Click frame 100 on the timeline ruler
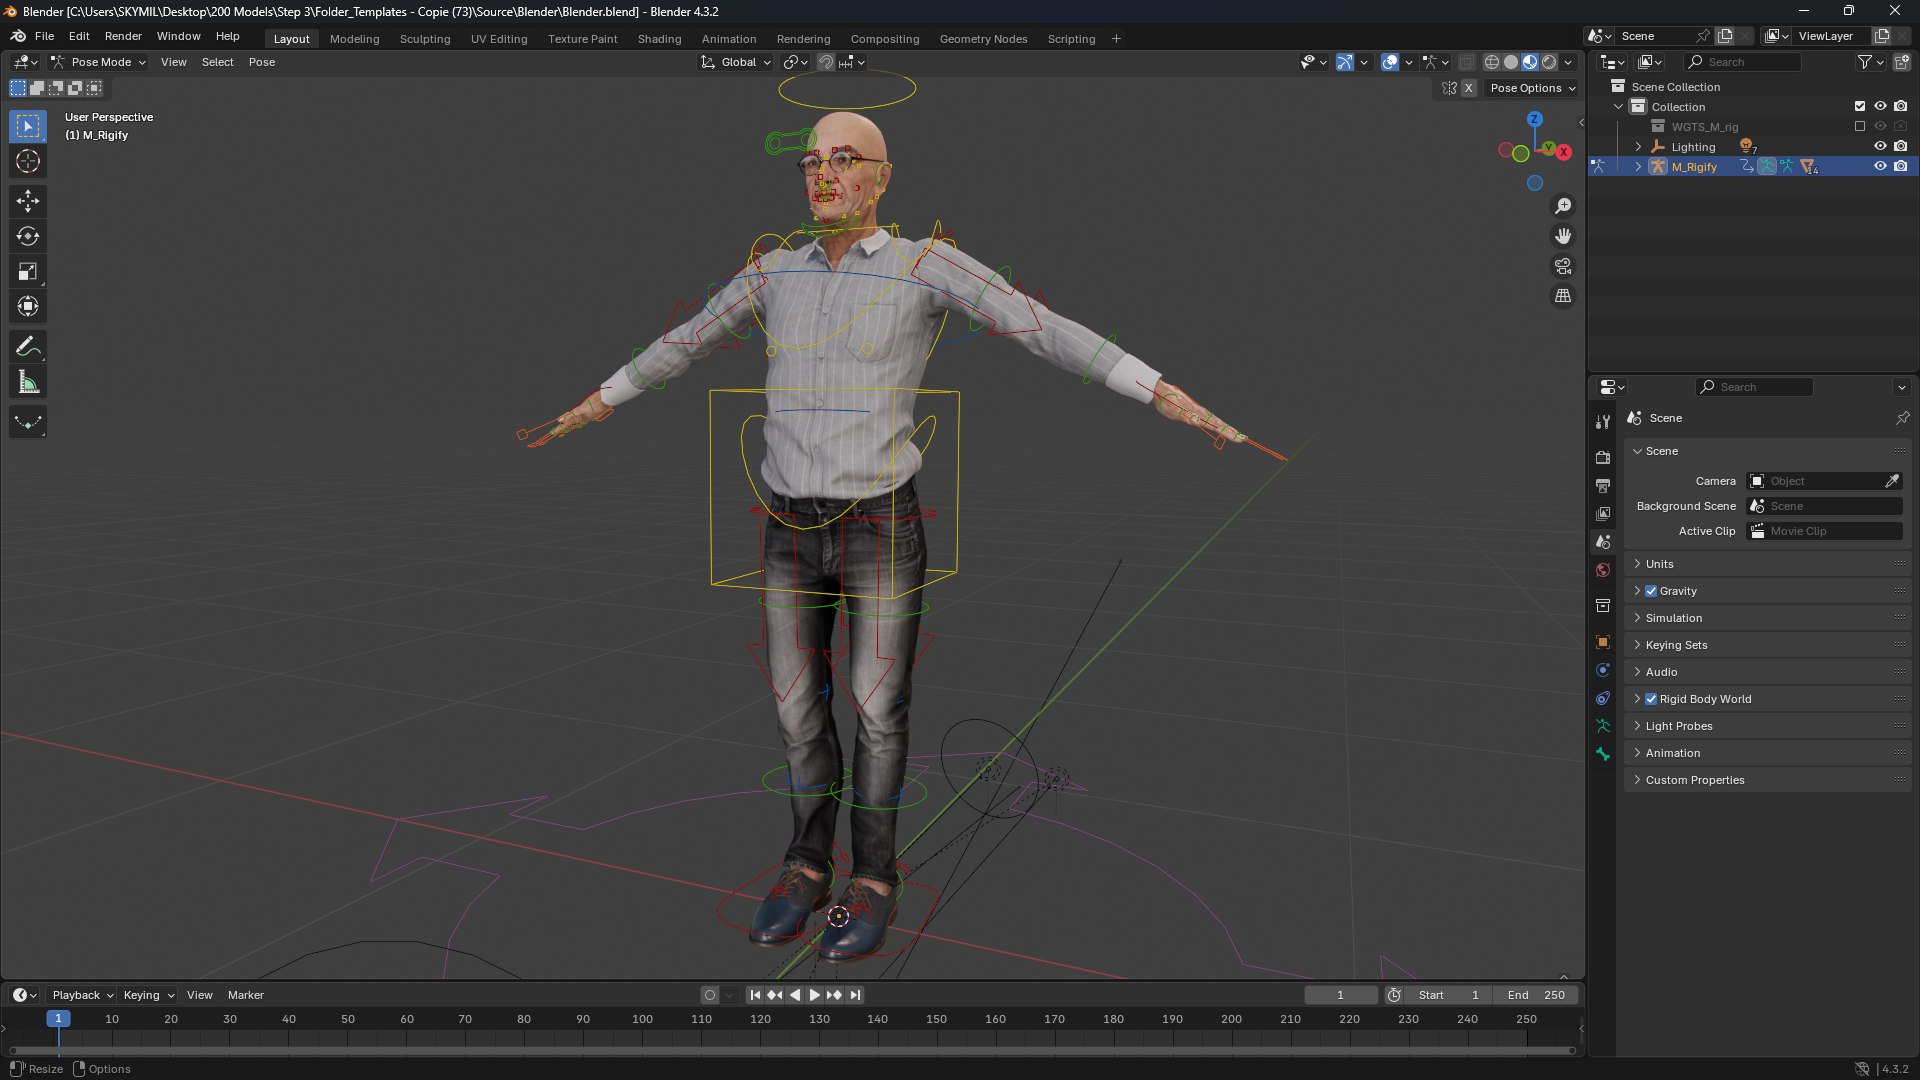1920x1080 pixels. [x=642, y=1019]
